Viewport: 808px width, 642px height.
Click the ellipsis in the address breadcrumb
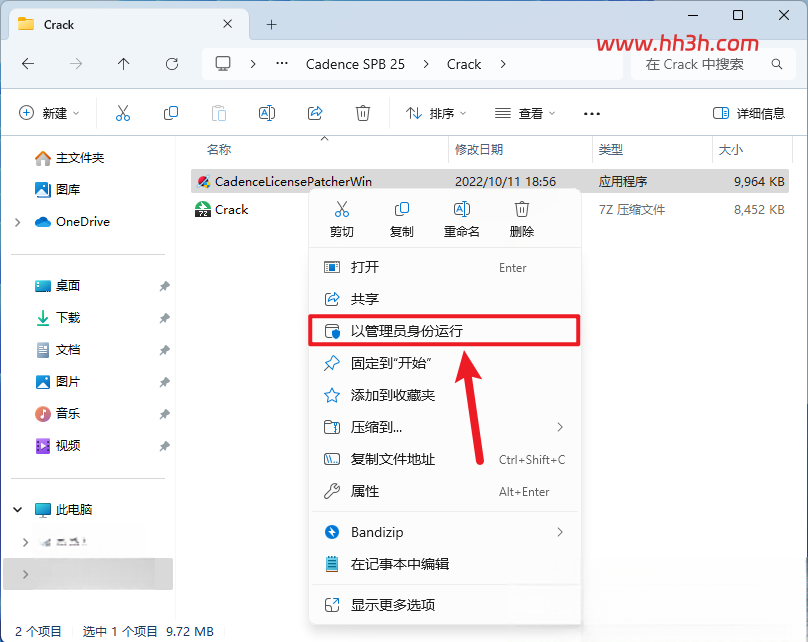[282, 64]
